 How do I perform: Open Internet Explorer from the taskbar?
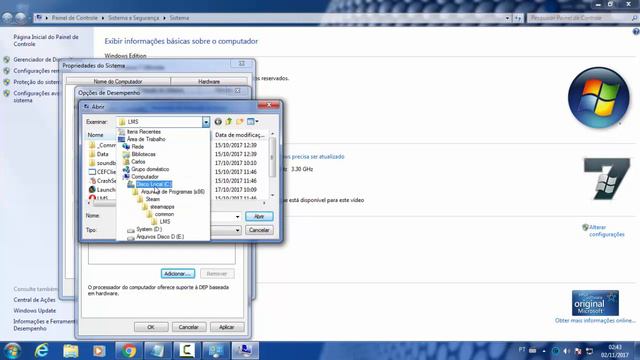tap(41, 351)
